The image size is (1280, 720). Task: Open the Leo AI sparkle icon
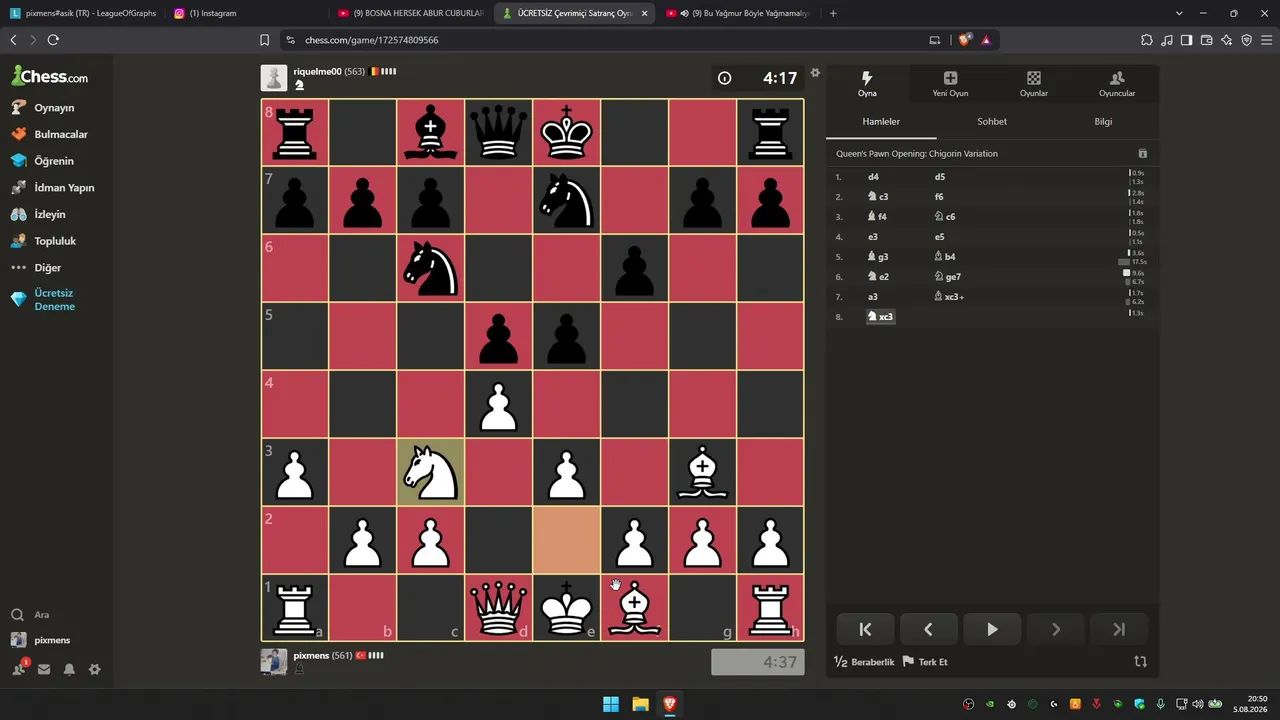(x=1226, y=40)
